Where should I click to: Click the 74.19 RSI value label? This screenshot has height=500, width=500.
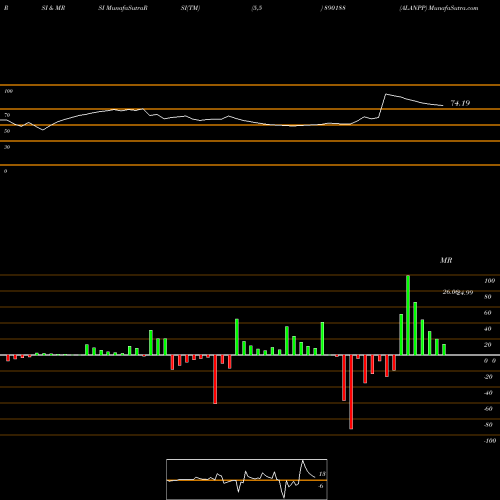(x=460, y=103)
